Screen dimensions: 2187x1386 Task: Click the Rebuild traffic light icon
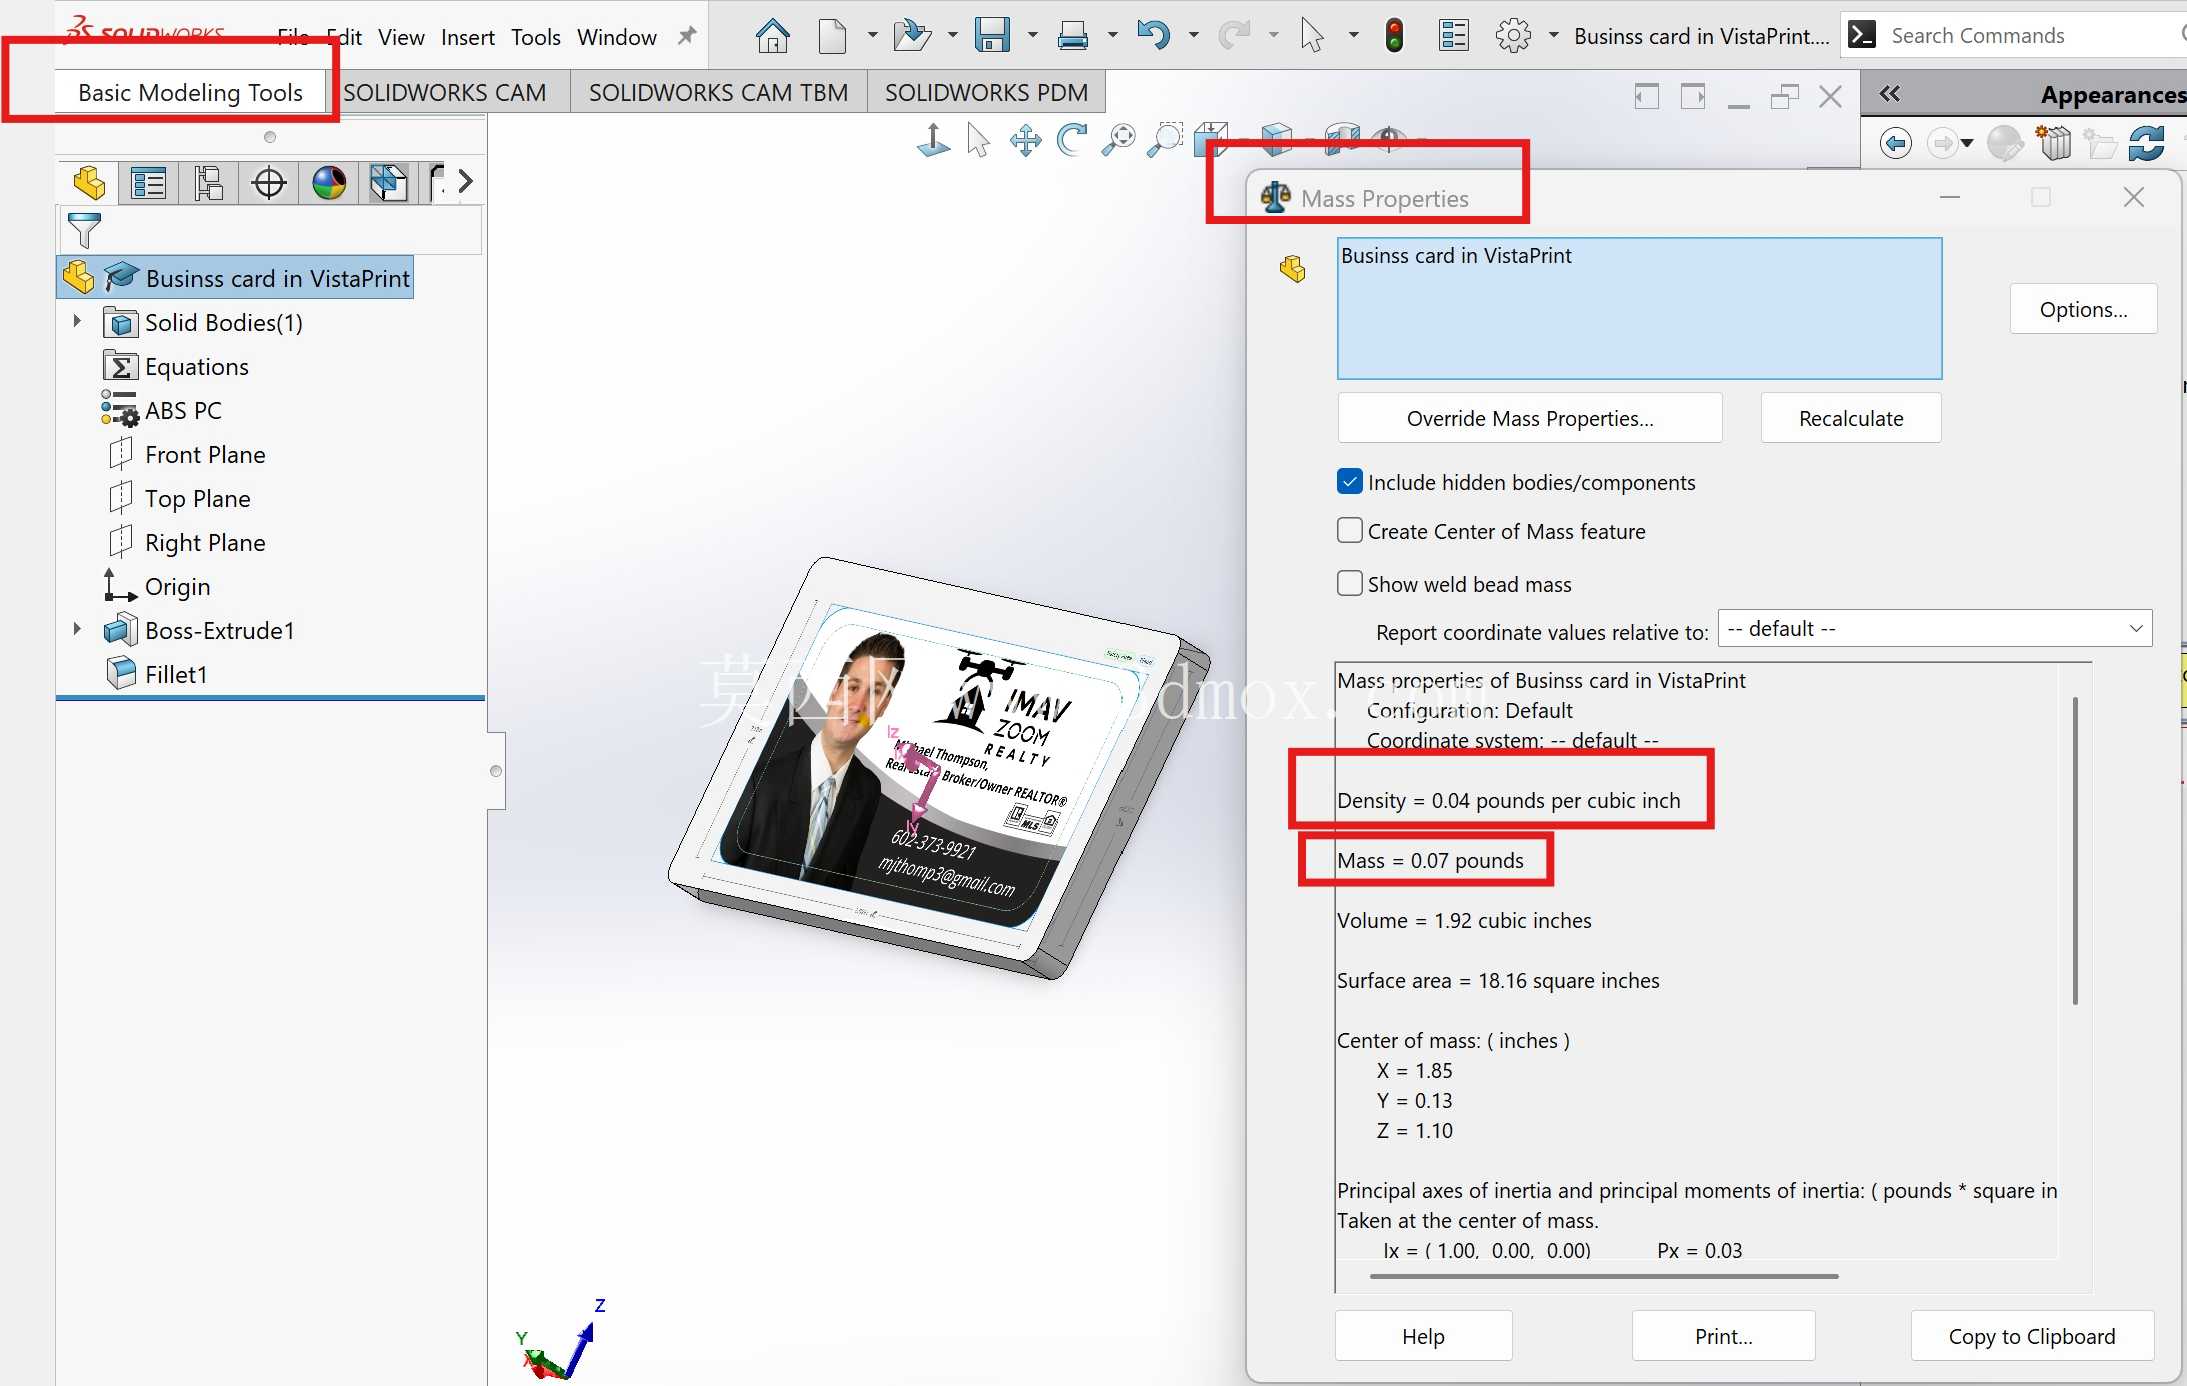tap(1394, 36)
